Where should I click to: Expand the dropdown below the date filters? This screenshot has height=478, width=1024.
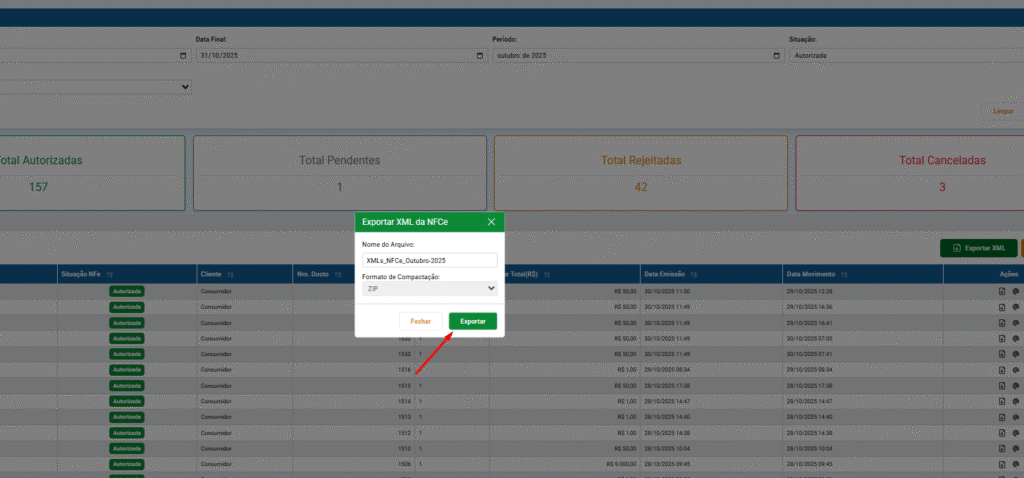tap(95, 86)
